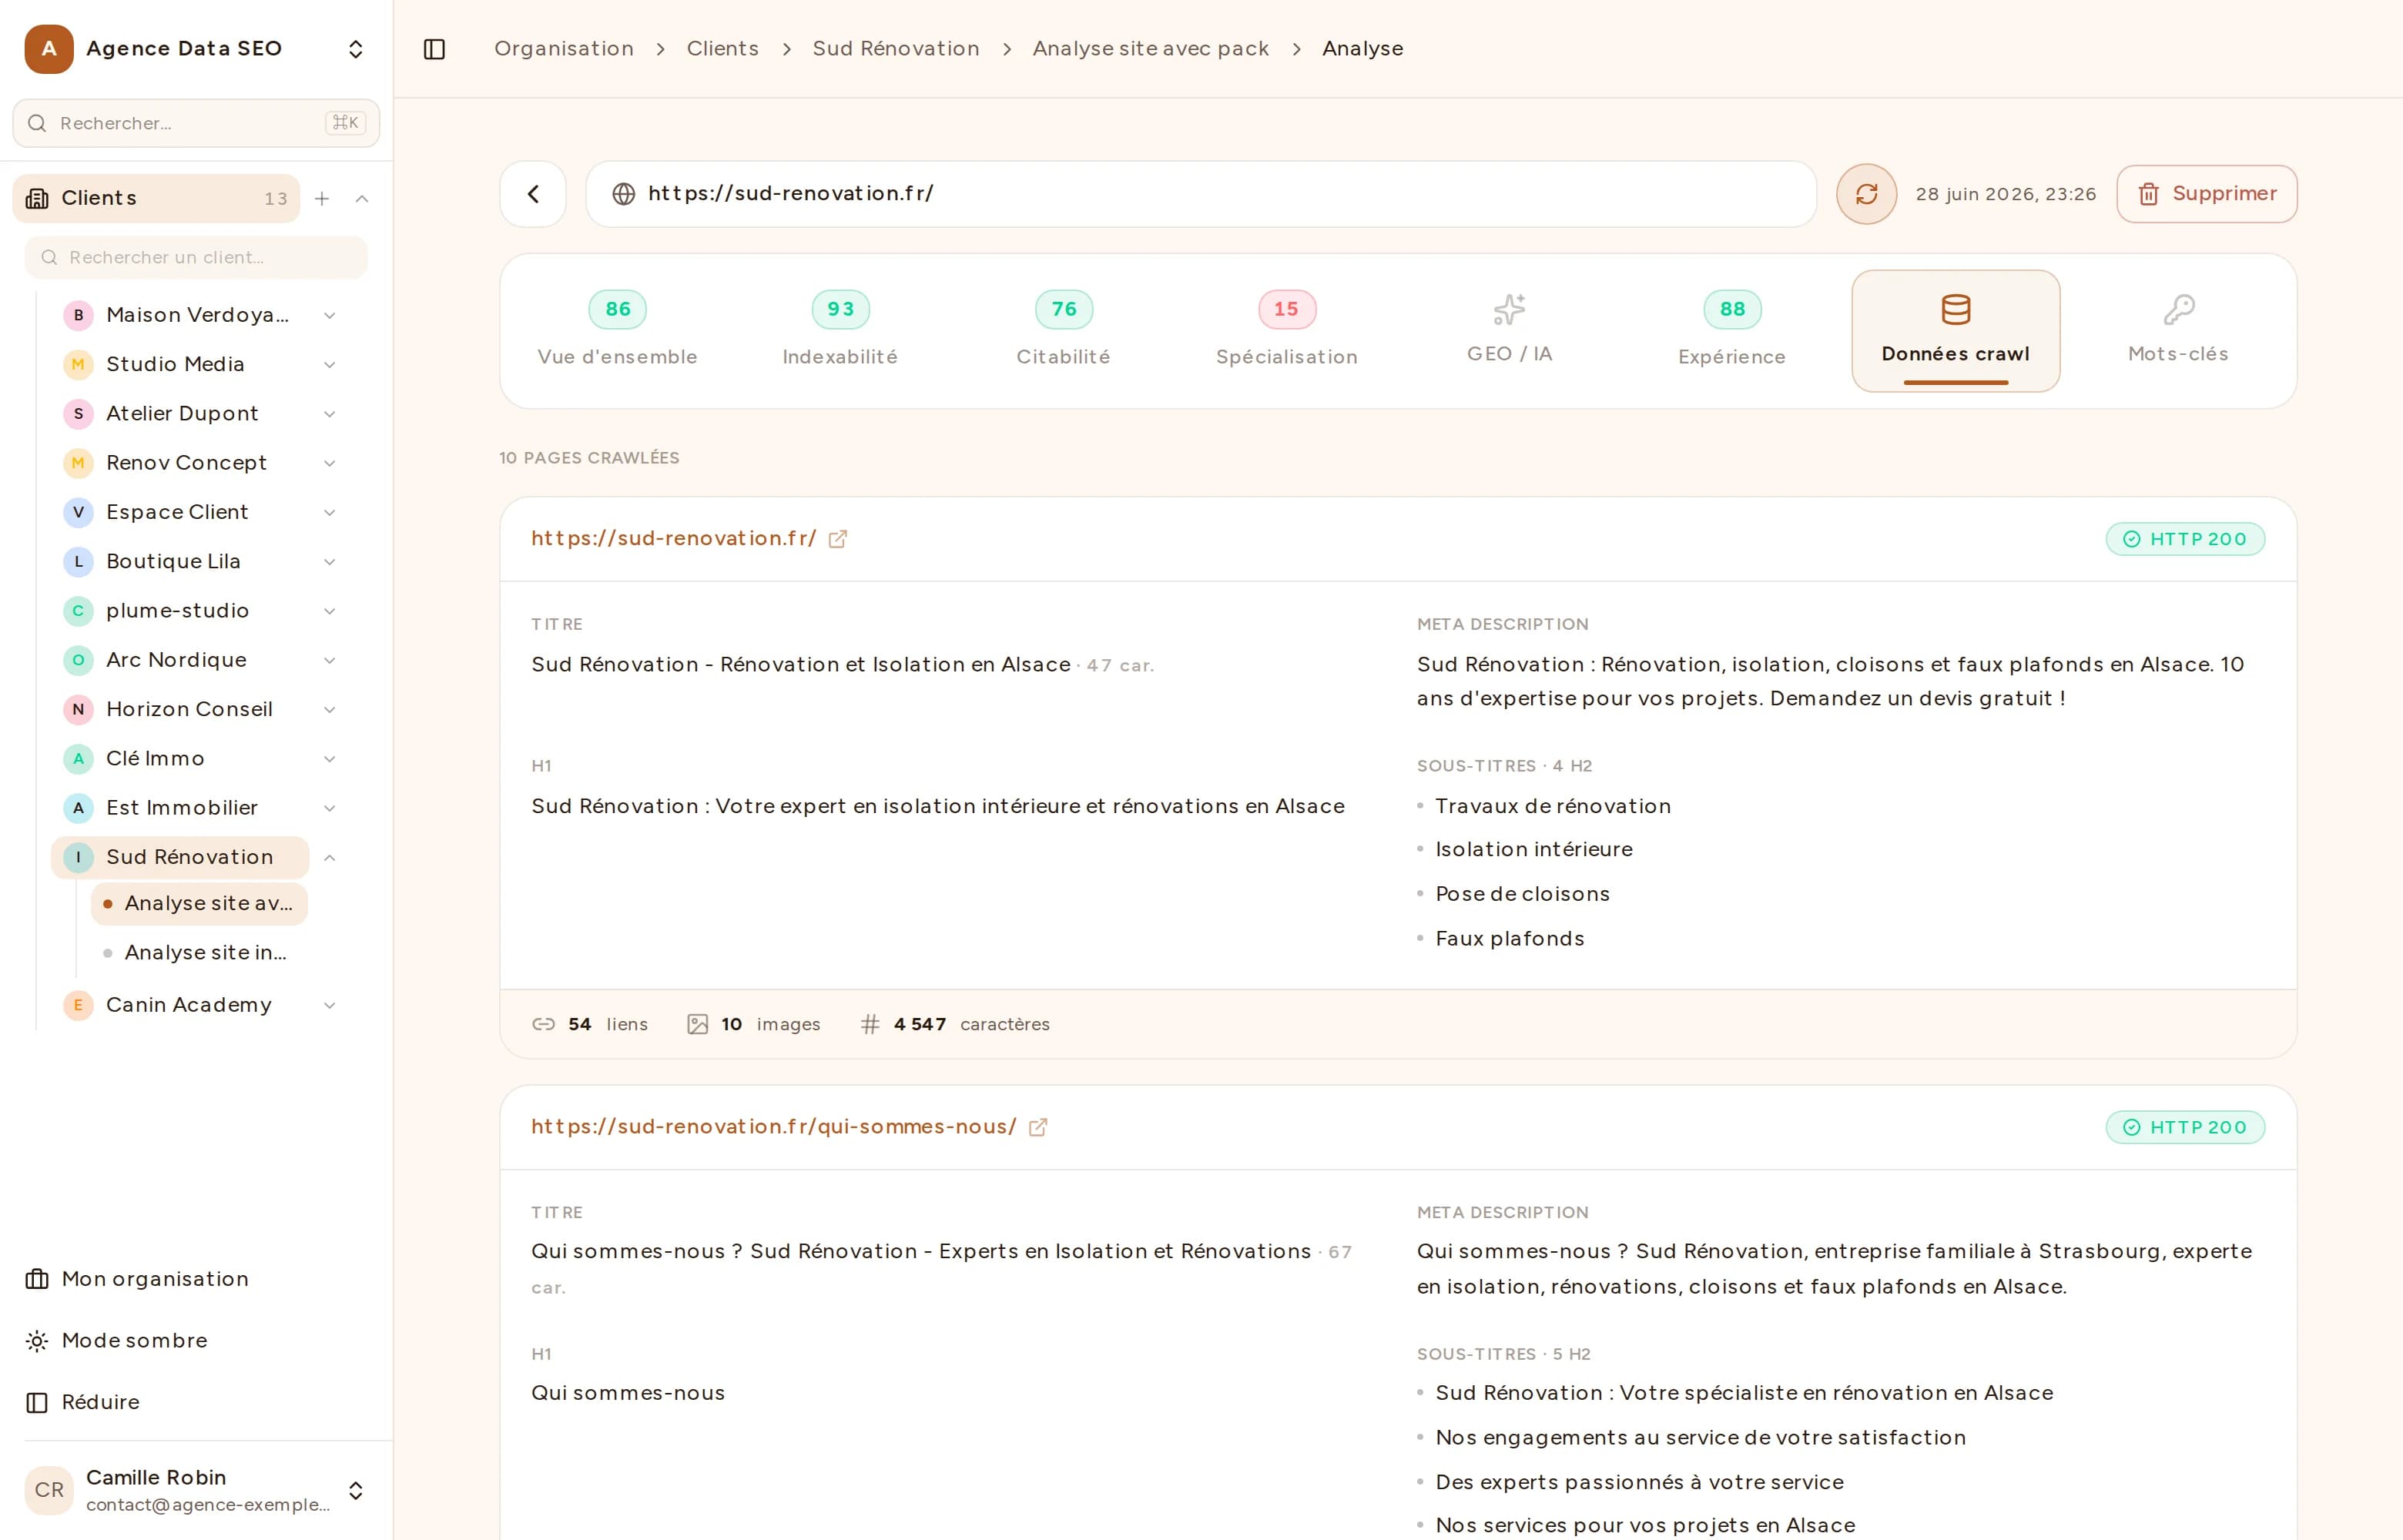Open Analyse site in... sub-item
This screenshot has width=2403, height=1540.
[199, 953]
